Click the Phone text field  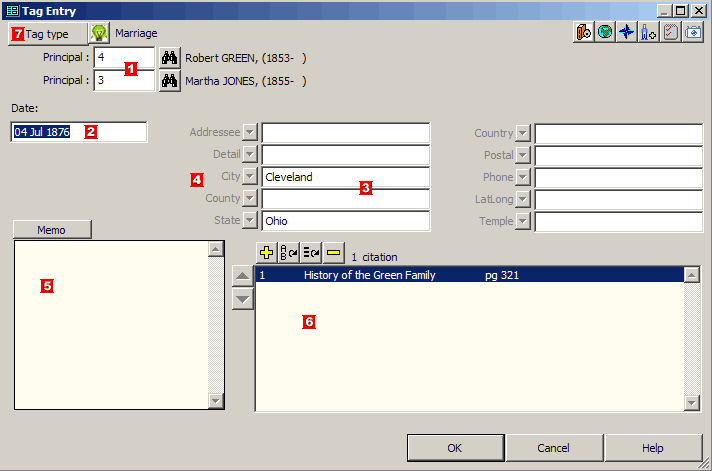coord(618,178)
